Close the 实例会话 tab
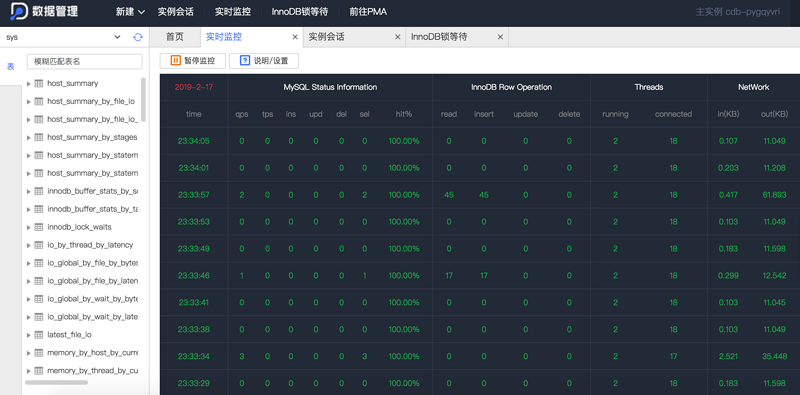 397,37
